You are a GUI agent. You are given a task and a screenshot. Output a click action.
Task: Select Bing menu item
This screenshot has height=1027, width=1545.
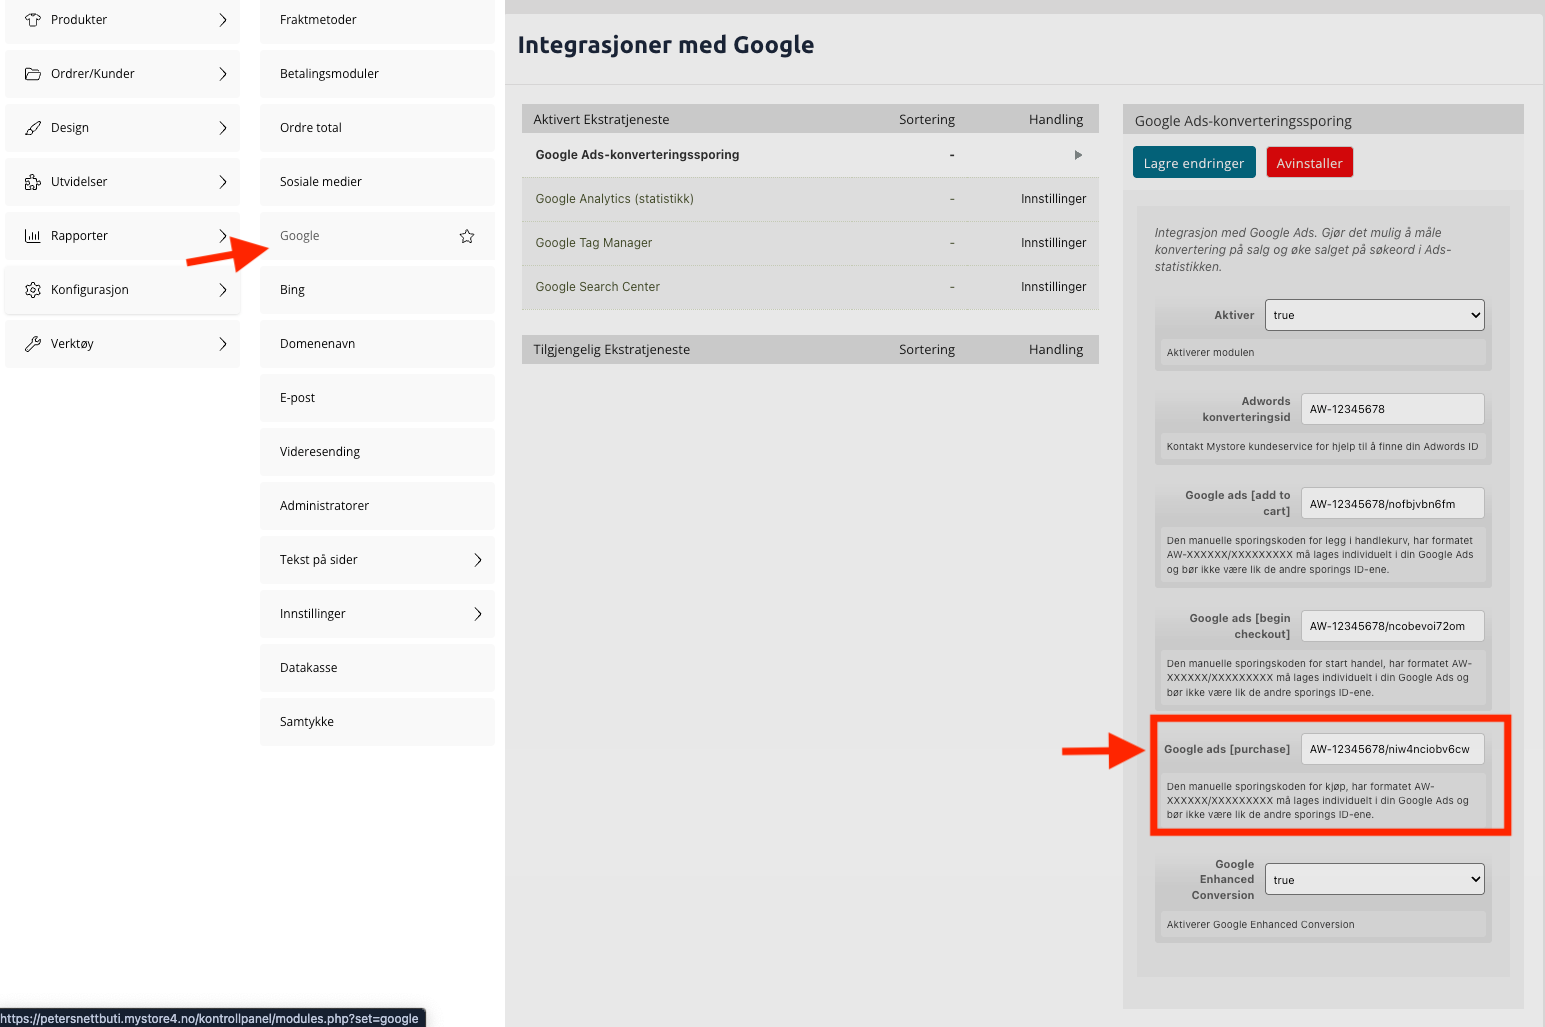tap(377, 290)
